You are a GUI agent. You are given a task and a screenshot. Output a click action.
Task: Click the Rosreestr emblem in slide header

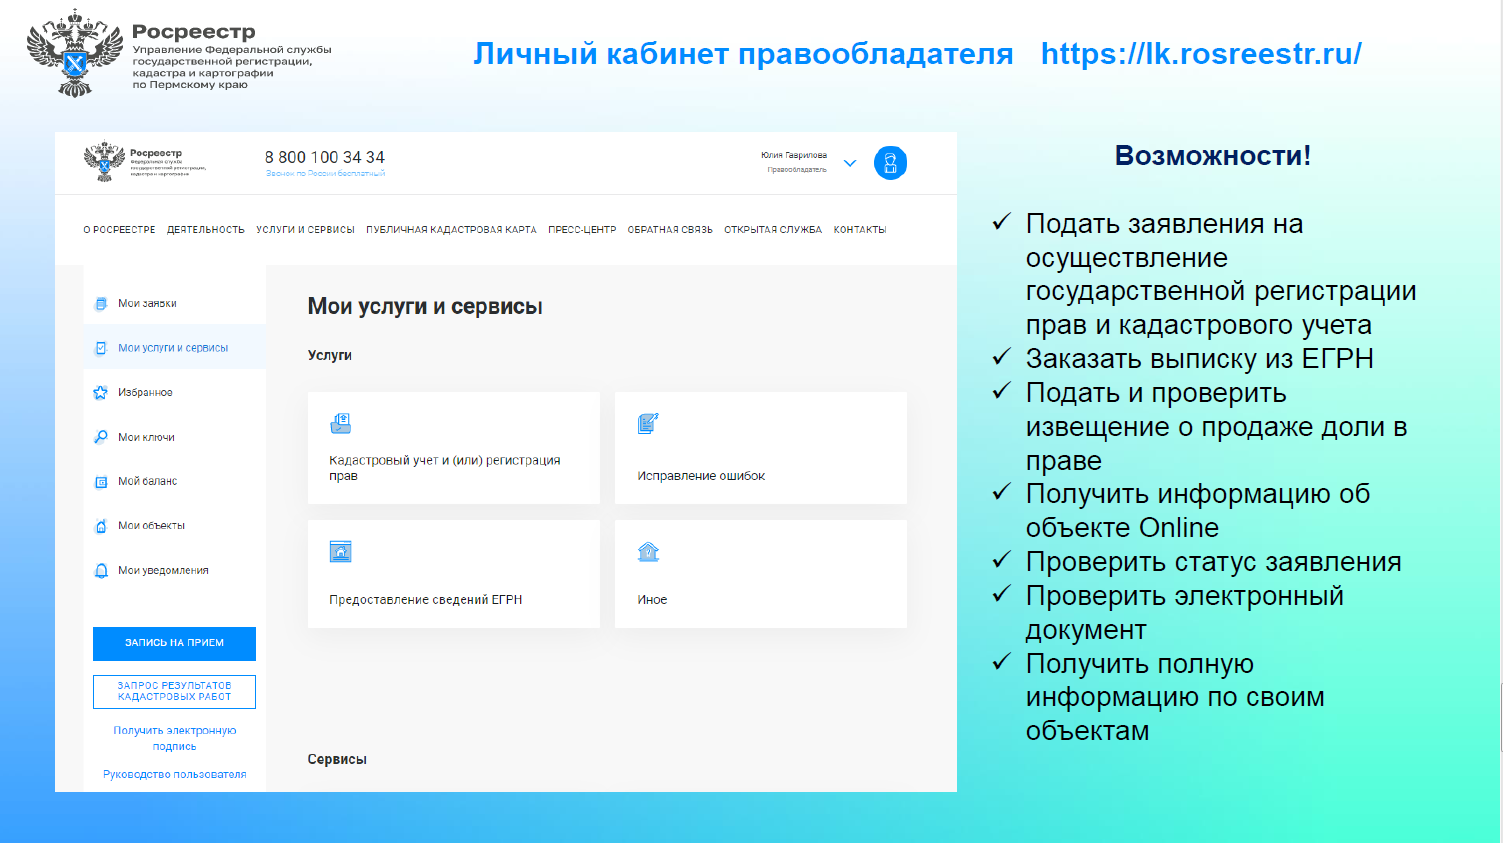[74, 54]
